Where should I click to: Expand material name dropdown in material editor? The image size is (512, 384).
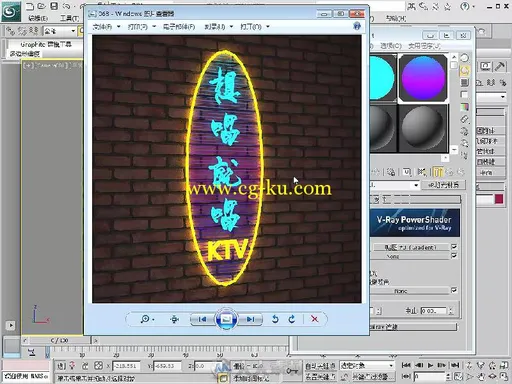[416, 185]
